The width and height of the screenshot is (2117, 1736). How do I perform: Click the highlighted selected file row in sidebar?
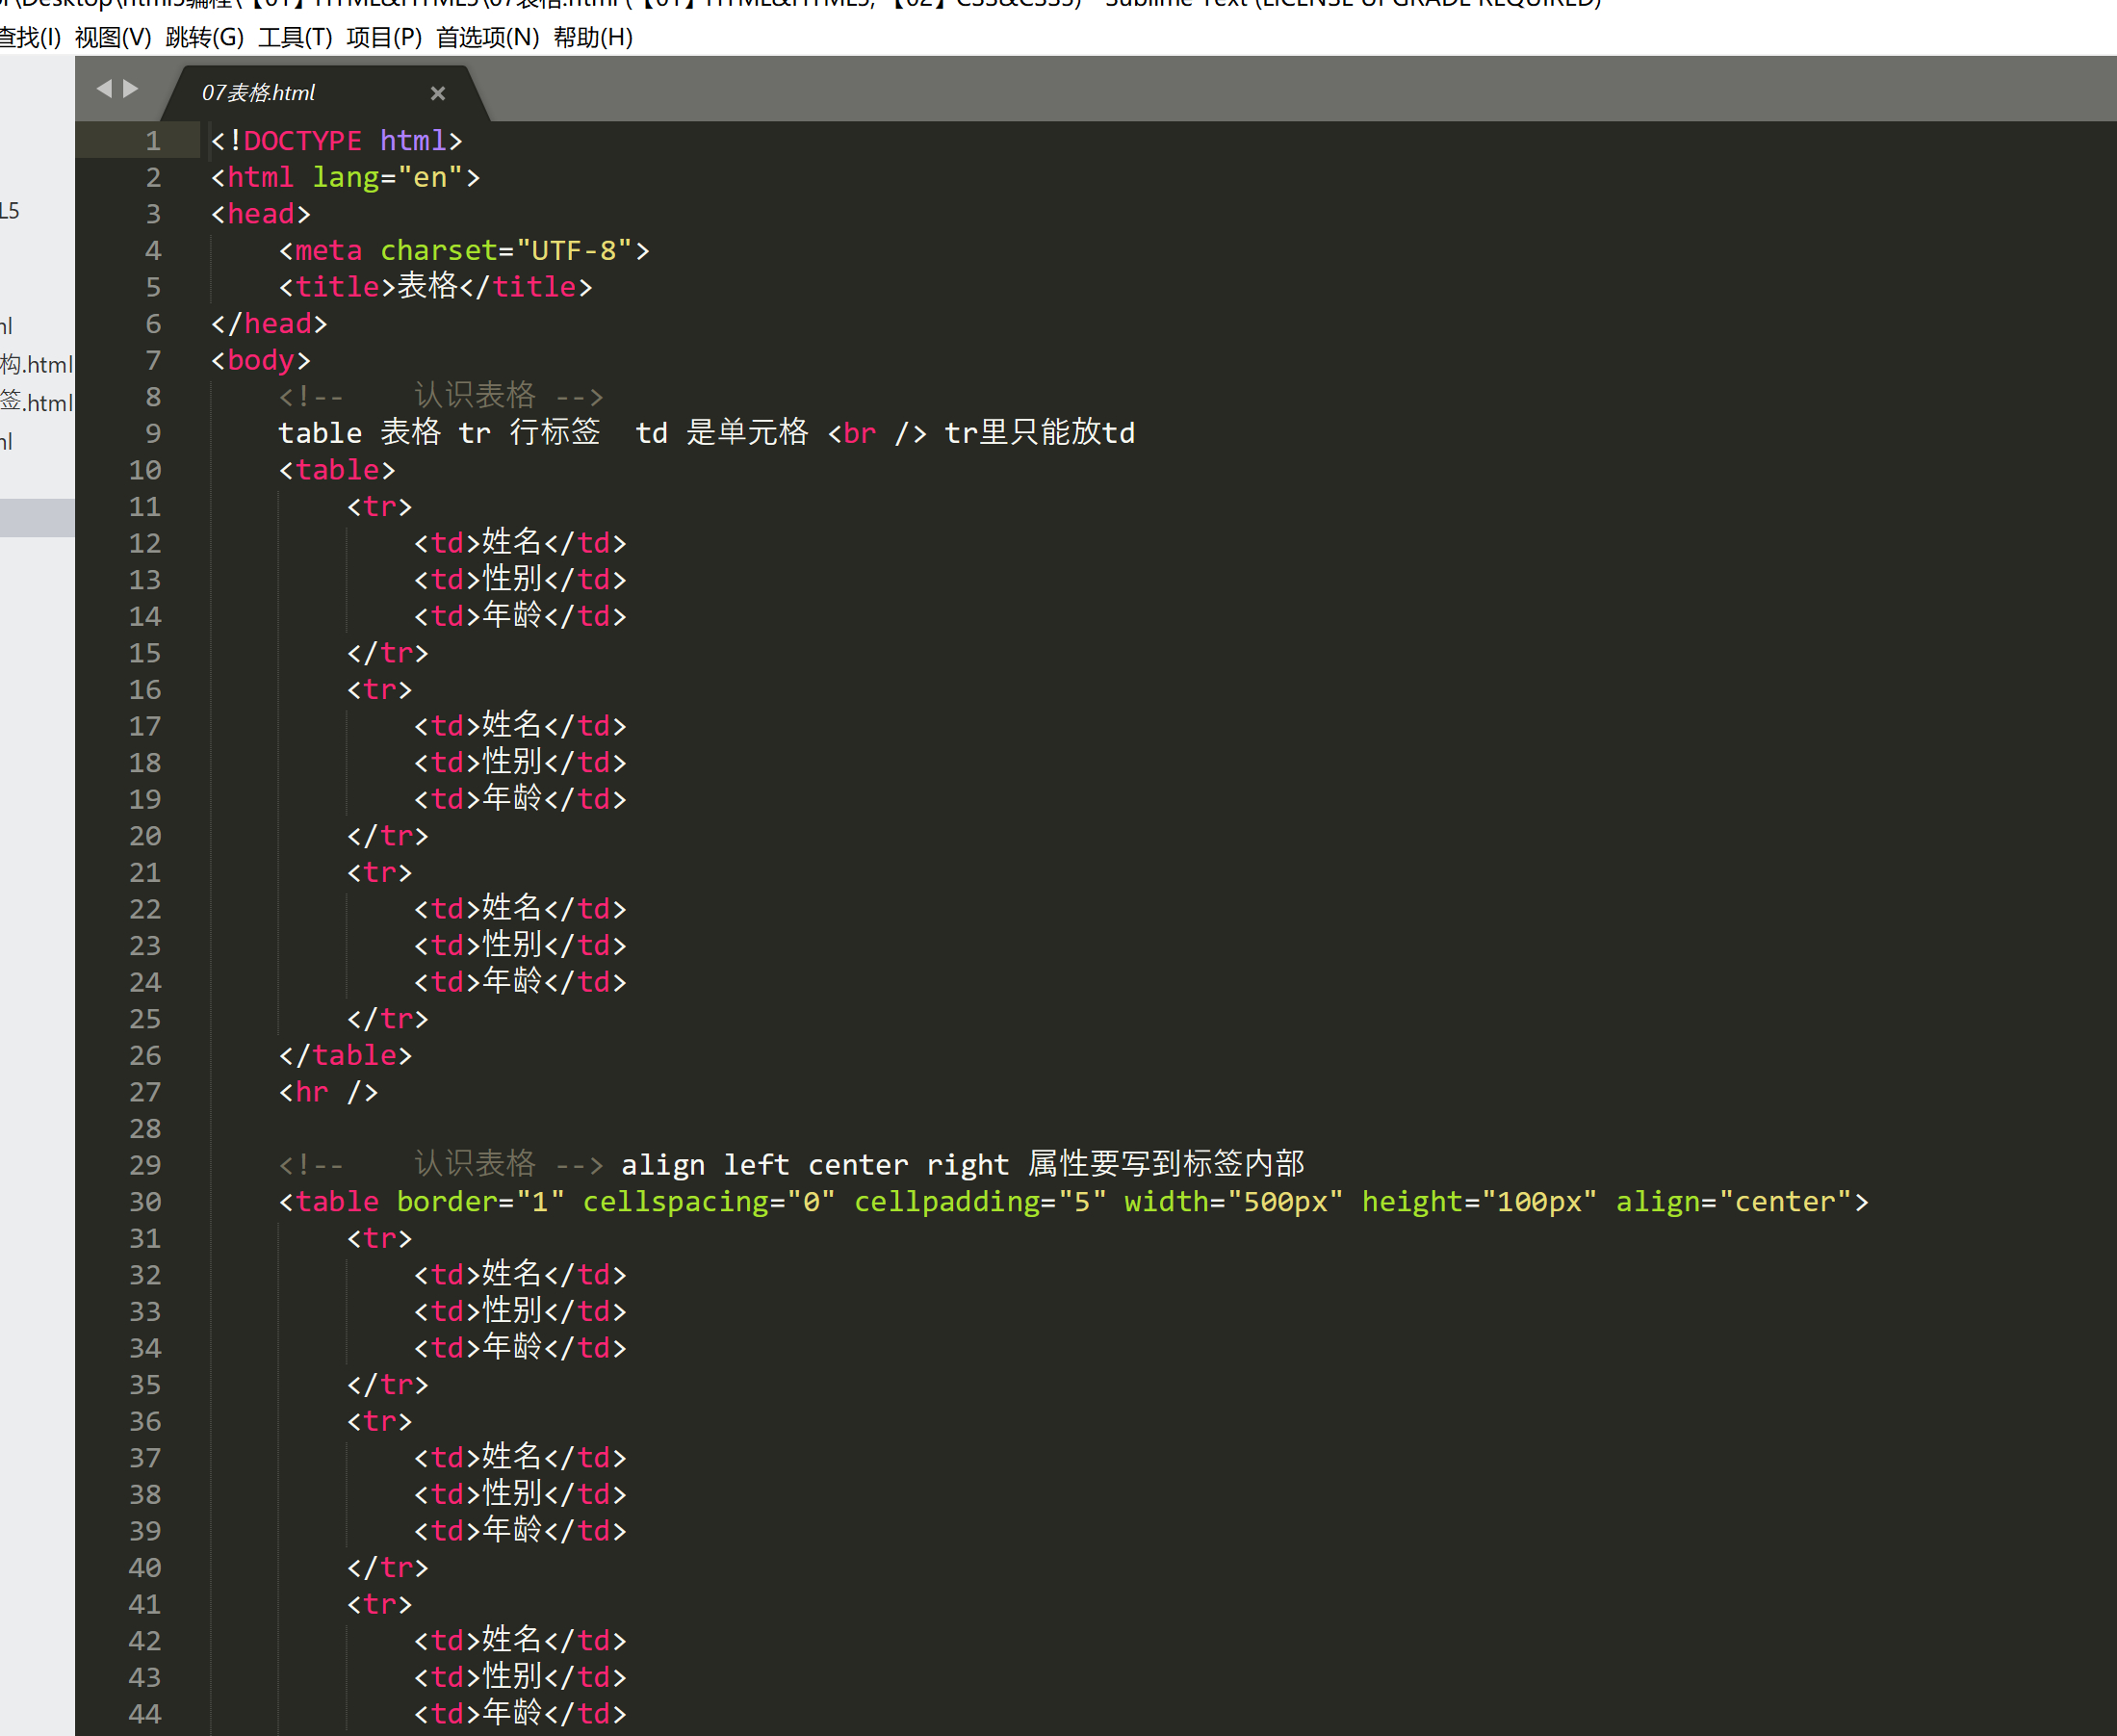point(36,518)
